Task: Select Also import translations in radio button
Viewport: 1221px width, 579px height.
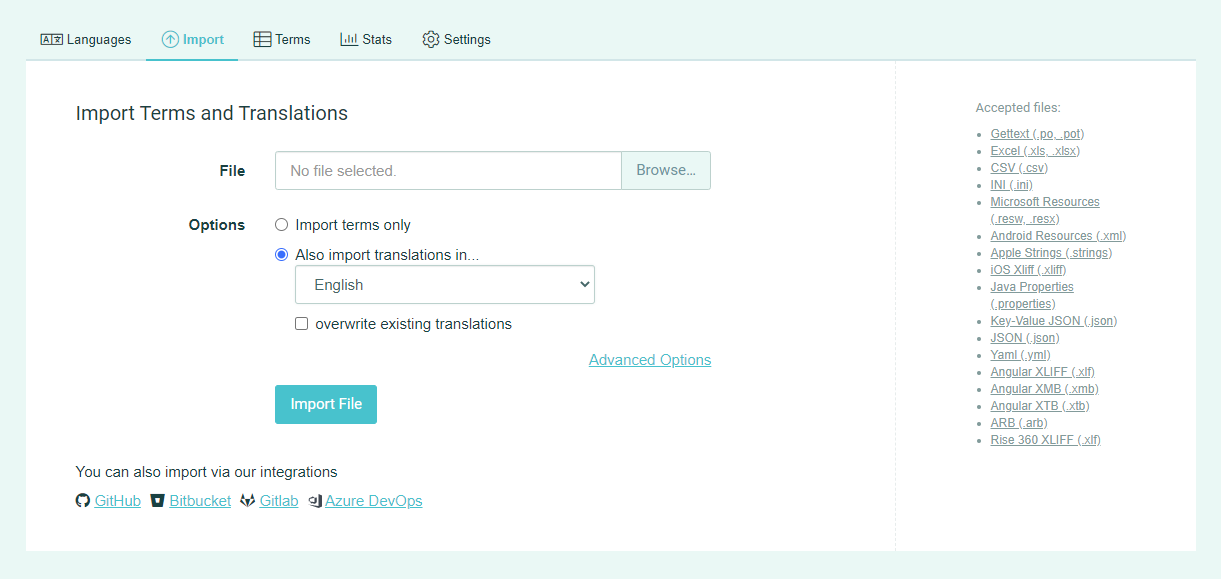Action: tap(282, 255)
